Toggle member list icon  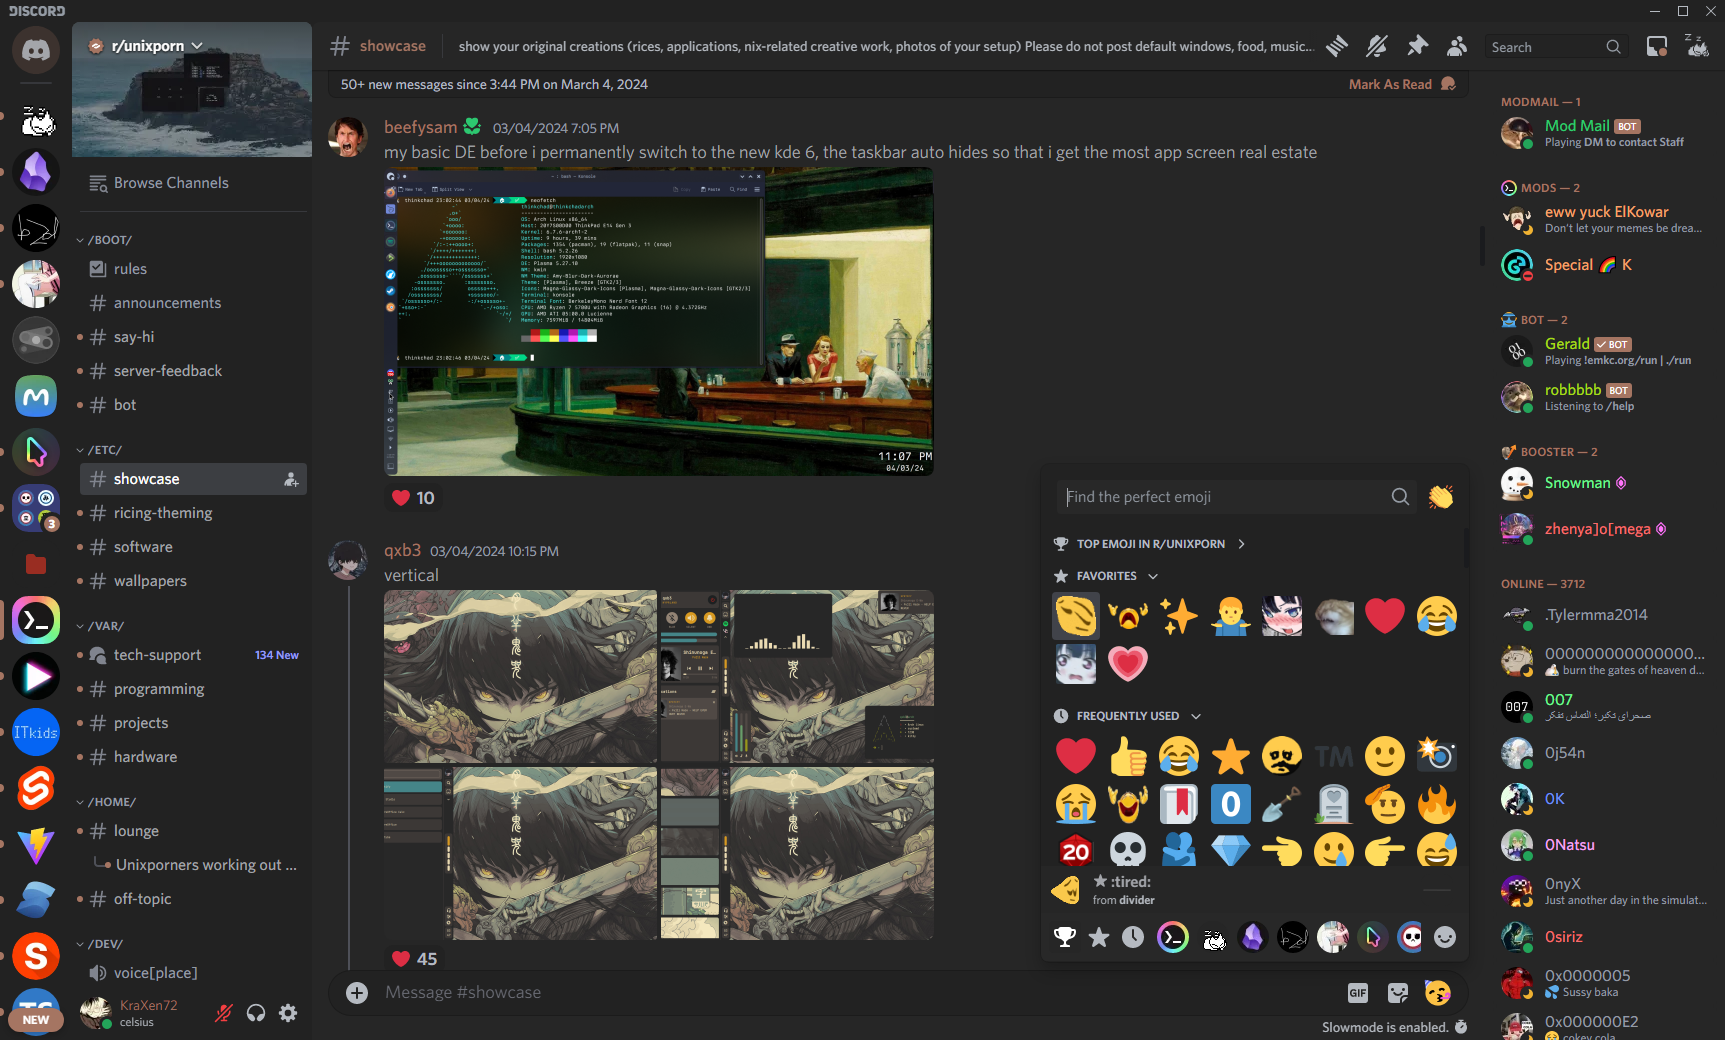pyautogui.click(x=1457, y=46)
